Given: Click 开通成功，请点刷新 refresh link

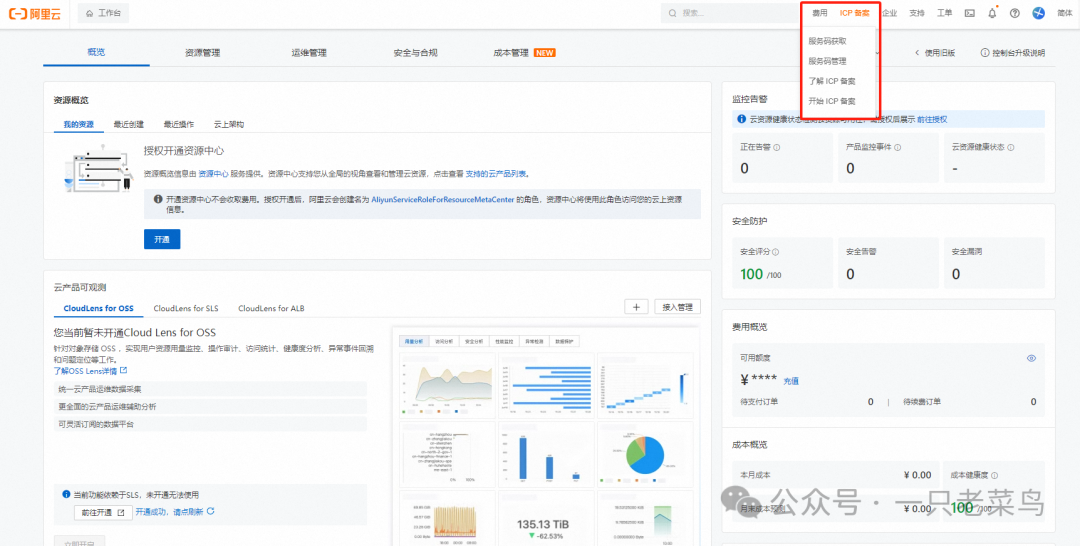Looking at the screenshot, I should pos(169,512).
